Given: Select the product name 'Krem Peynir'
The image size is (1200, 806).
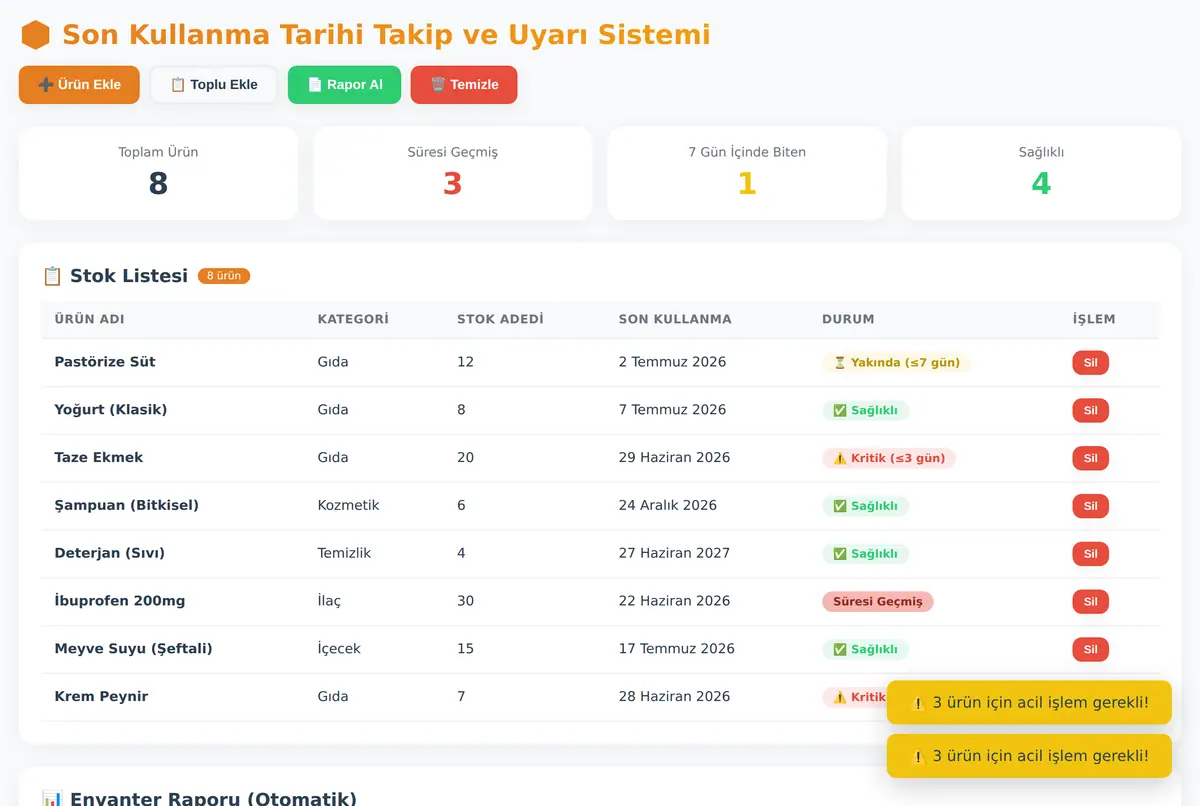Looking at the screenshot, I should coord(101,696).
